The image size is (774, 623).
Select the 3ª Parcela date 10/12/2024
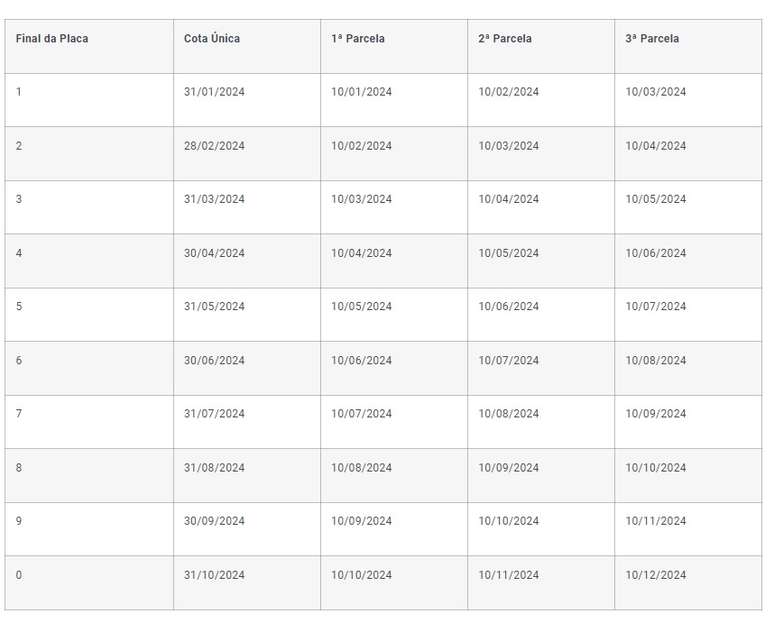coord(656,575)
